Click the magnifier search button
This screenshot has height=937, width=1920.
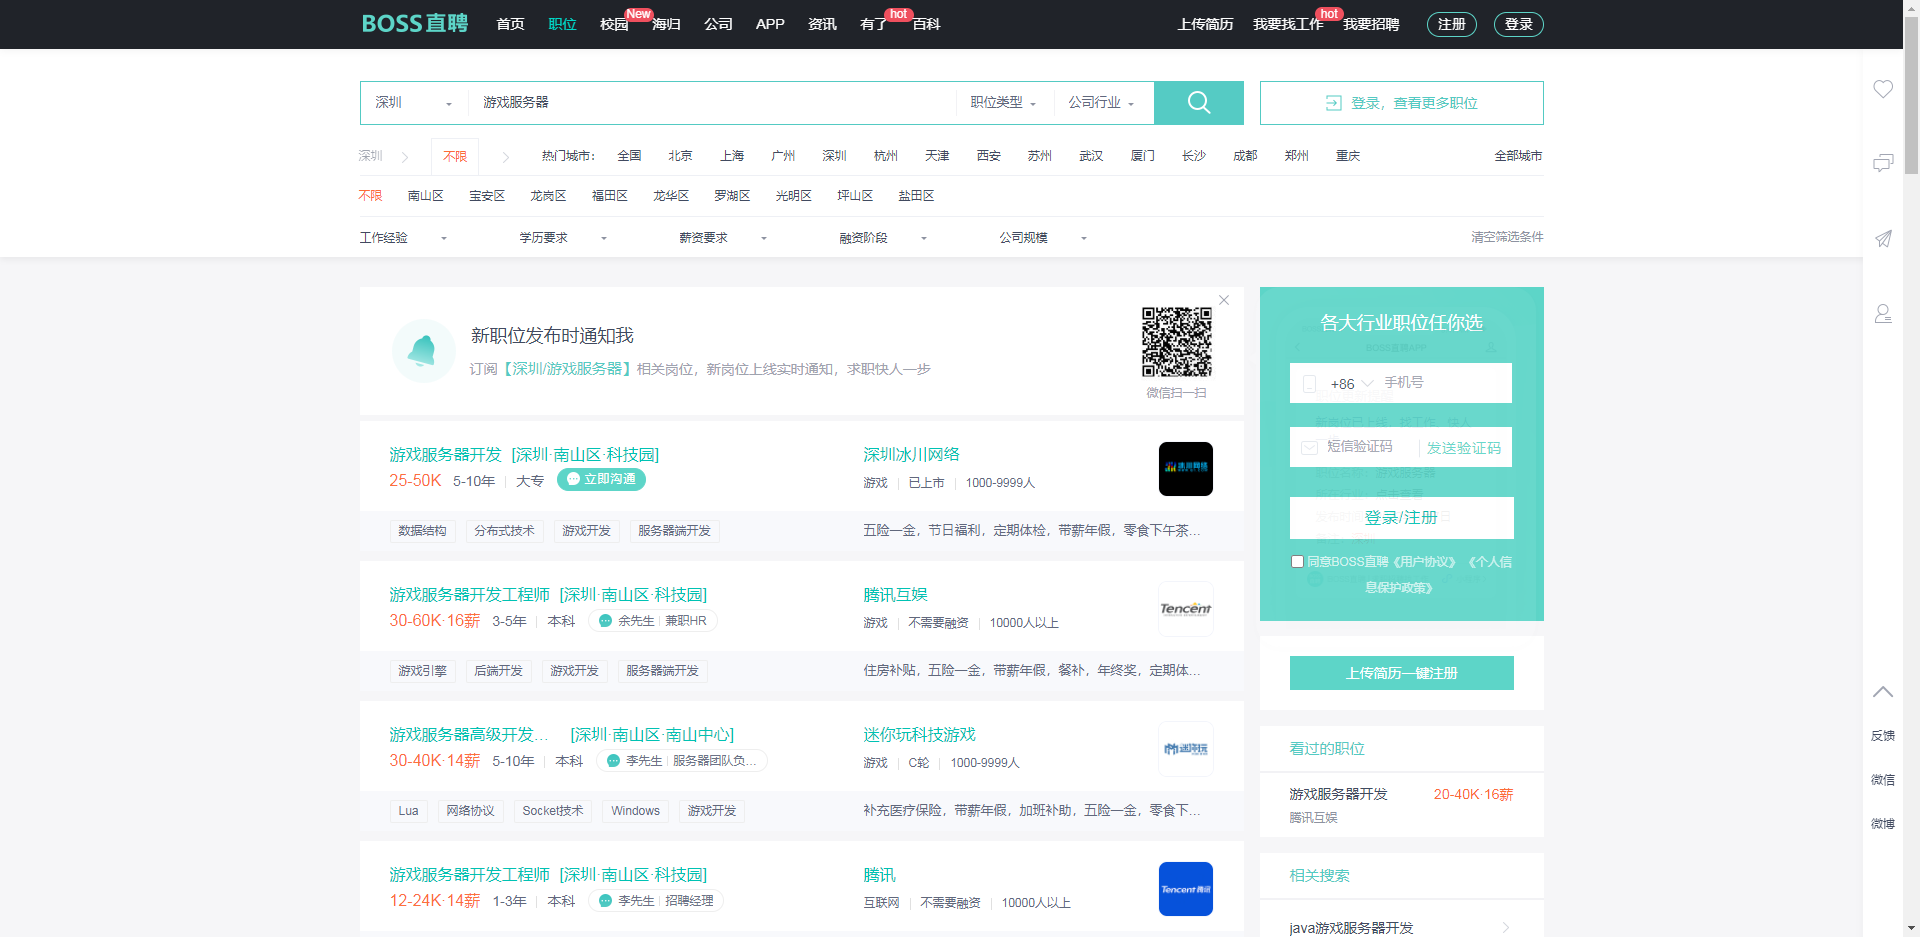click(x=1198, y=102)
